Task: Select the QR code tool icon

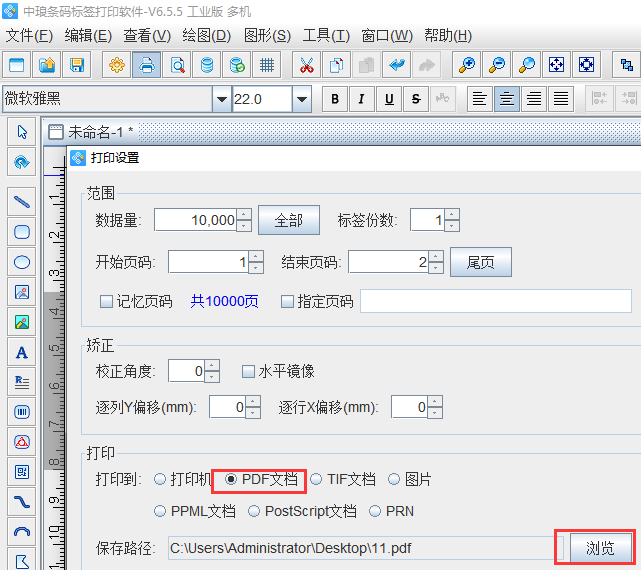Action: (22, 472)
